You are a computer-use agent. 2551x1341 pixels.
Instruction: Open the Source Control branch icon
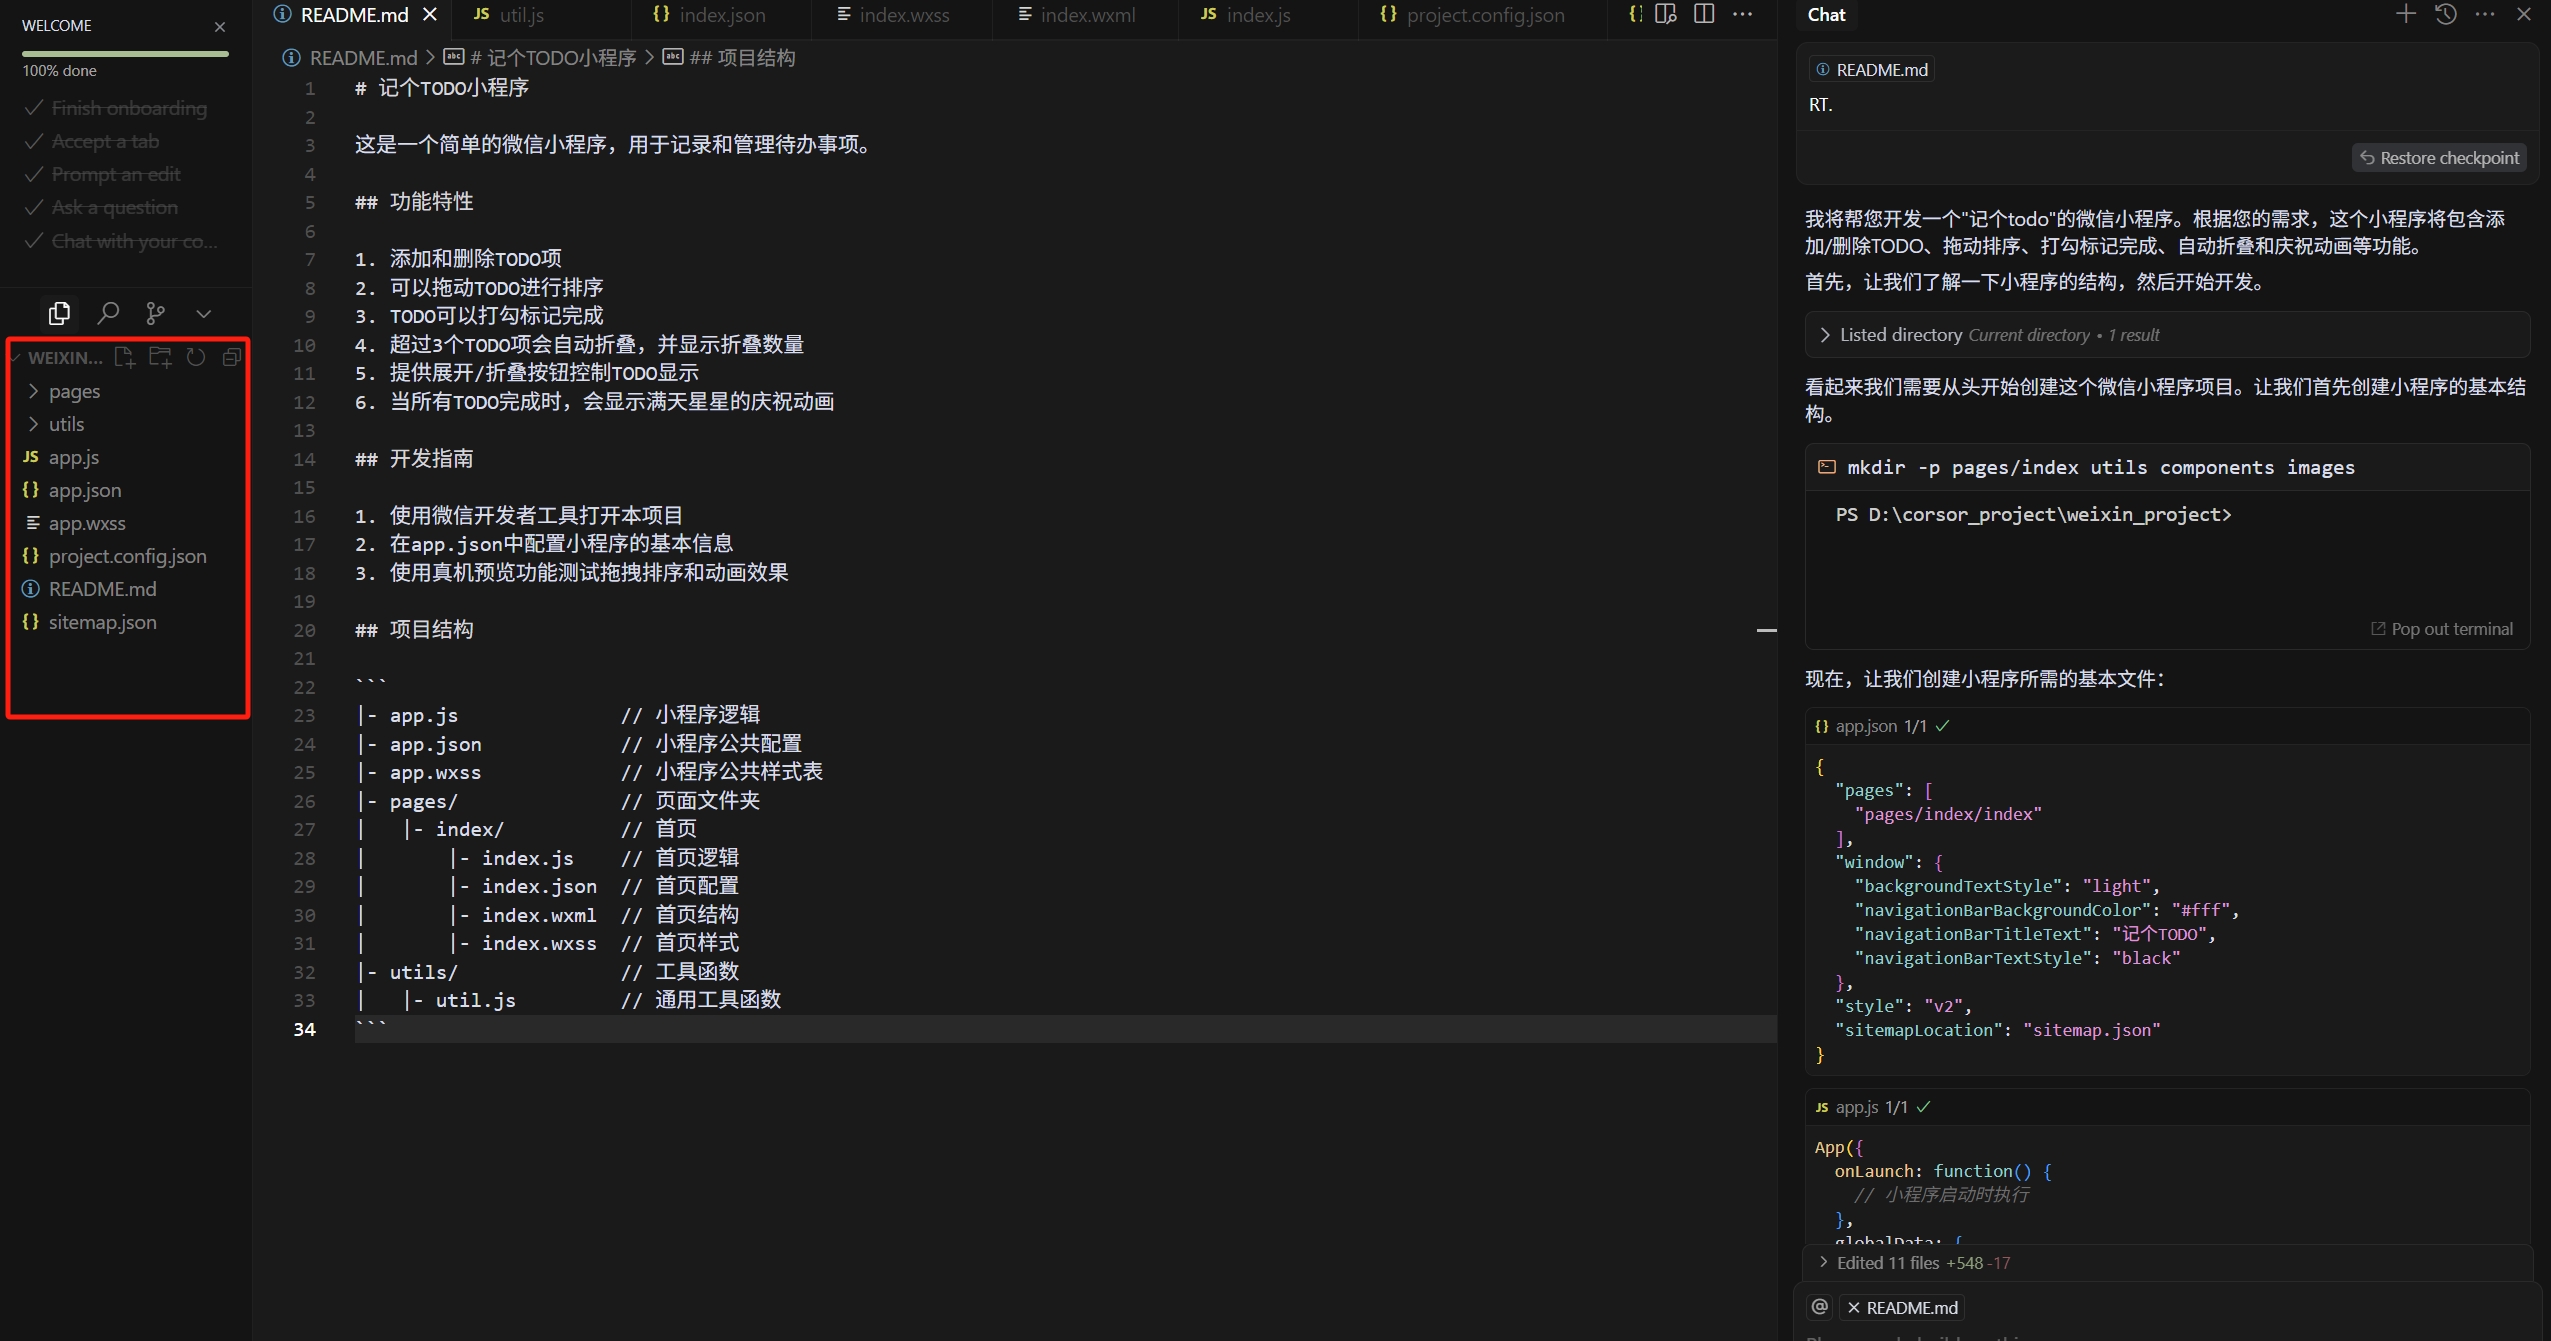155,313
